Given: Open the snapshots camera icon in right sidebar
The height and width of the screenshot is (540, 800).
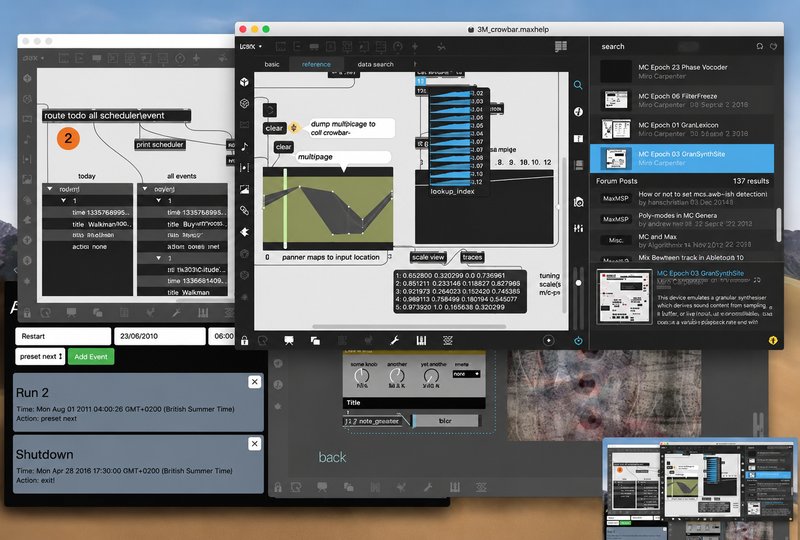Looking at the screenshot, I should [578, 202].
